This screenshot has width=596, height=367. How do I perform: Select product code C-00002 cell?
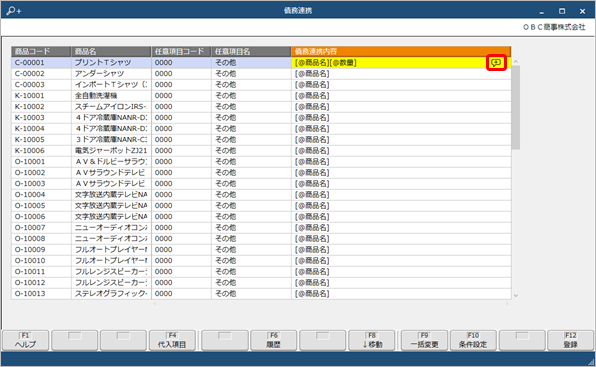[x=41, y=74]
